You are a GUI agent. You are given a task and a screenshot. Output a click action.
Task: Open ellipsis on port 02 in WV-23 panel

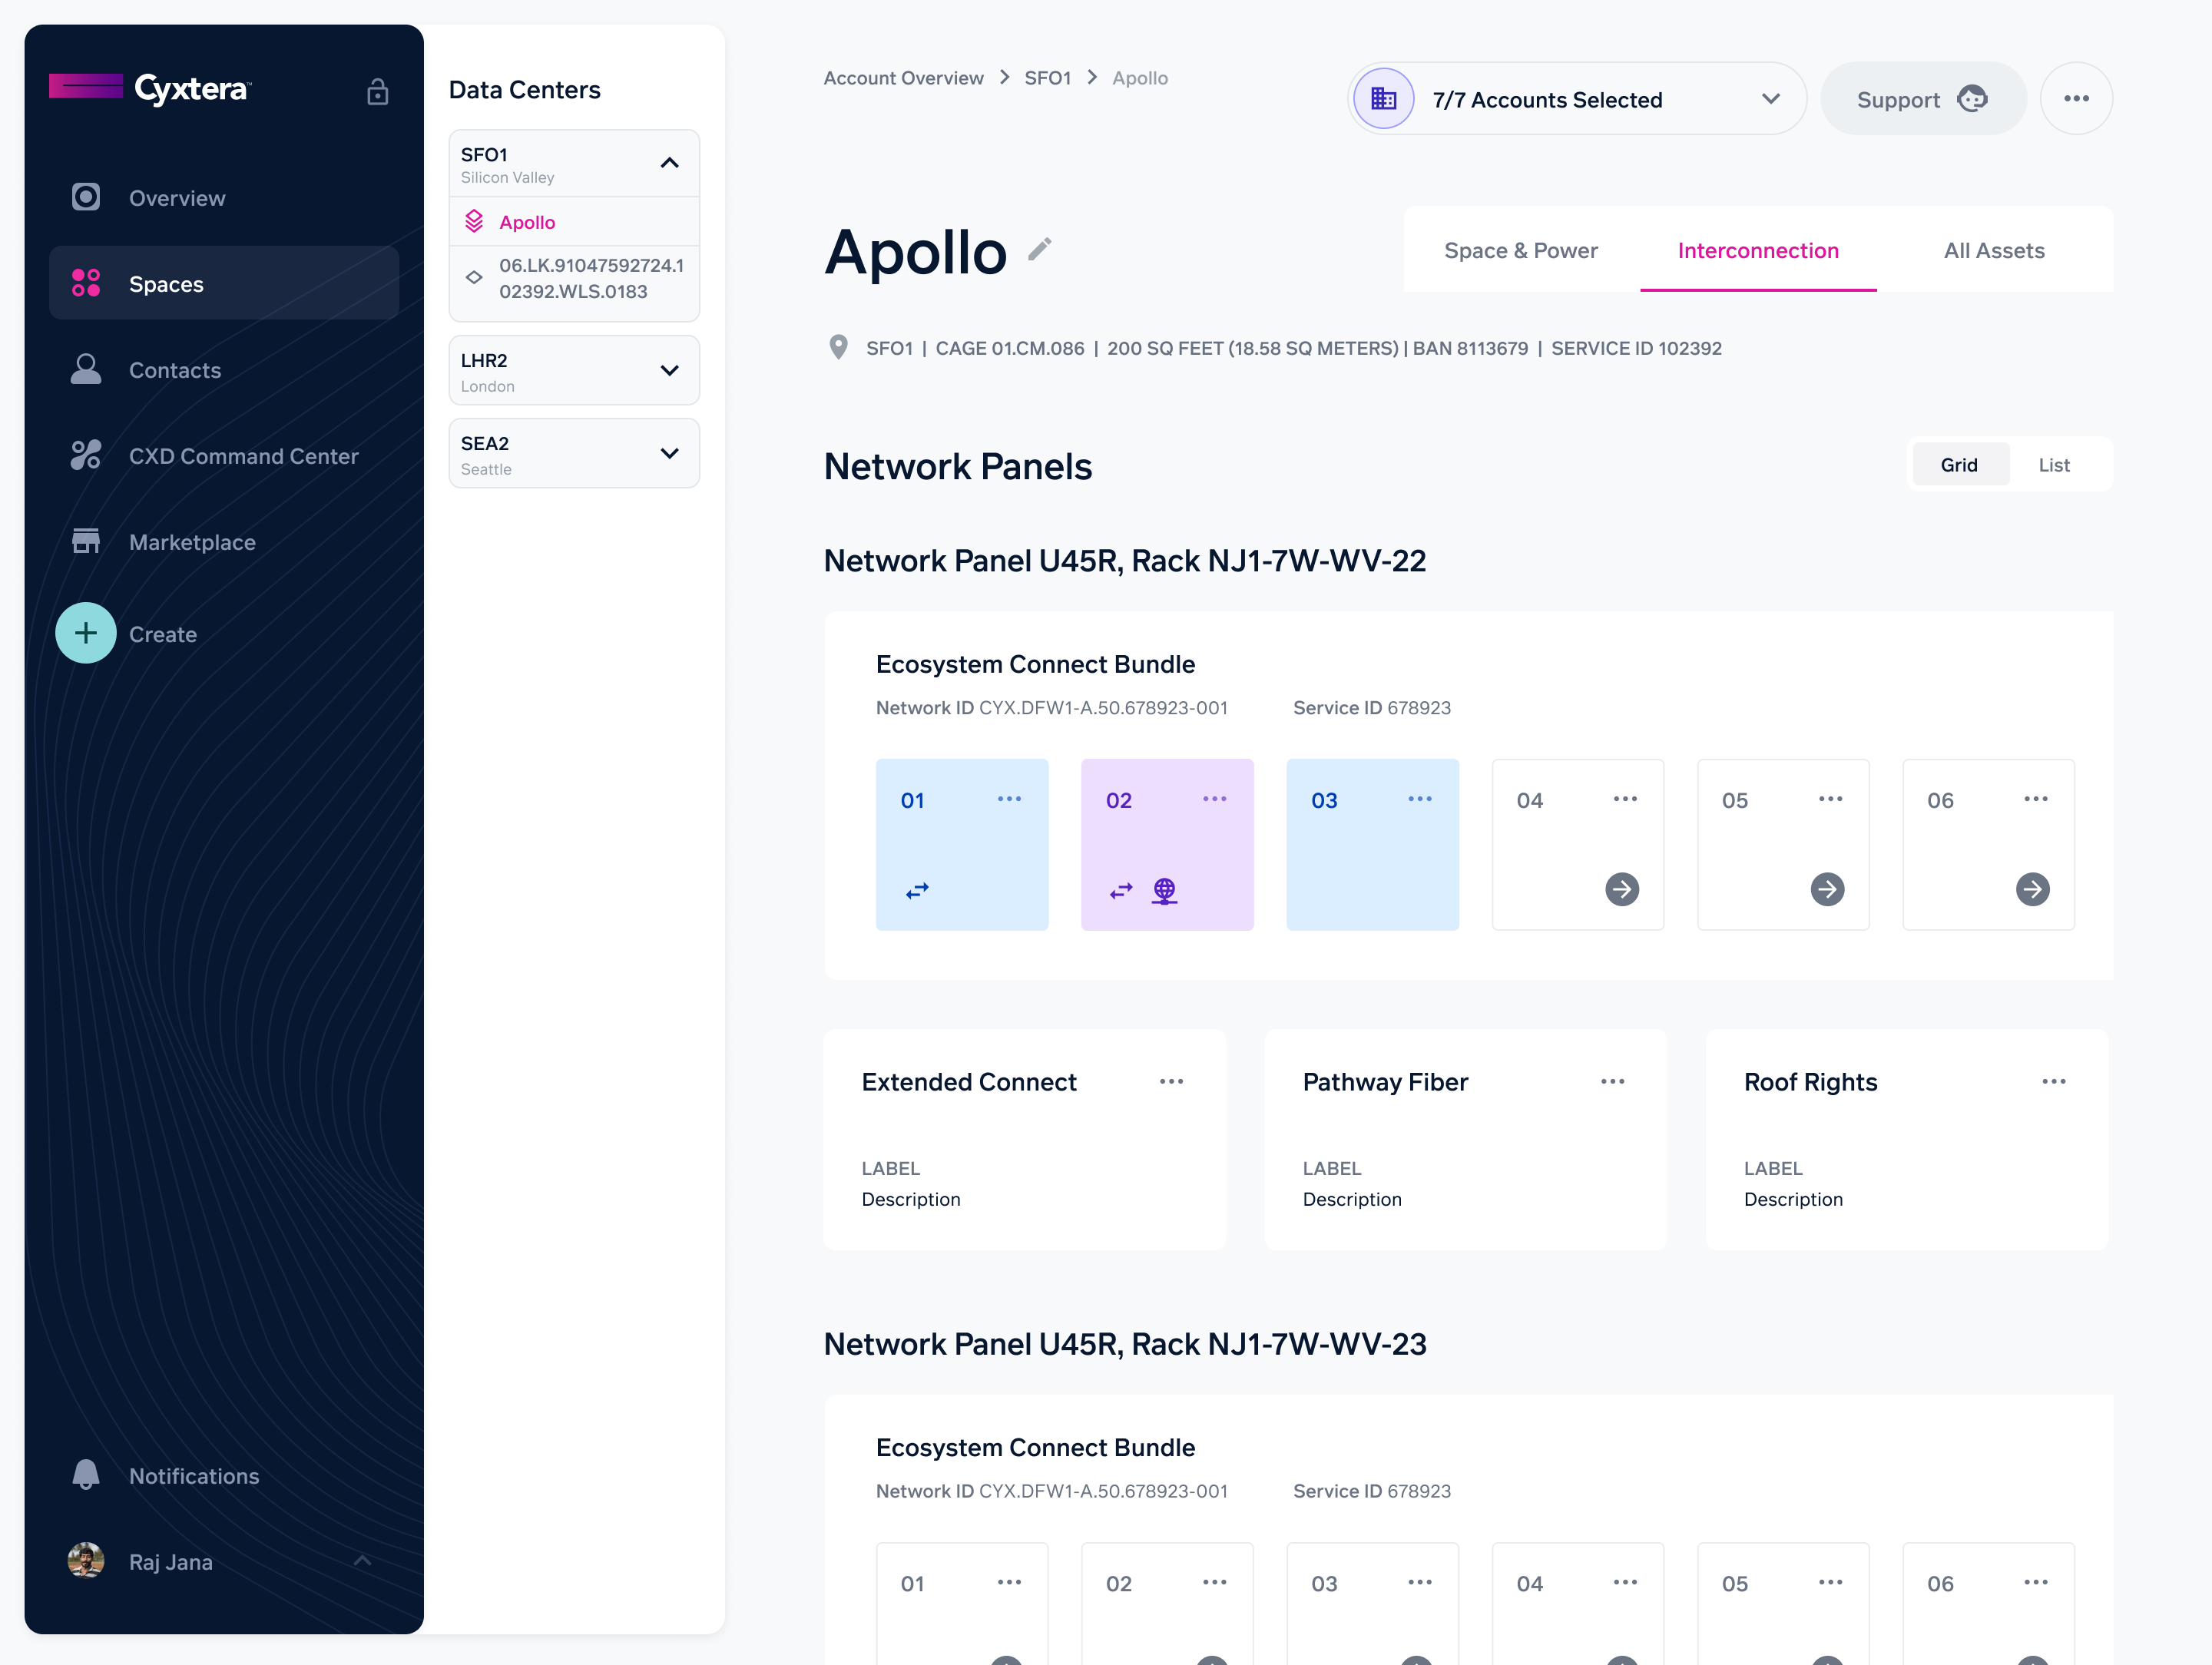coord(1215,1582)
